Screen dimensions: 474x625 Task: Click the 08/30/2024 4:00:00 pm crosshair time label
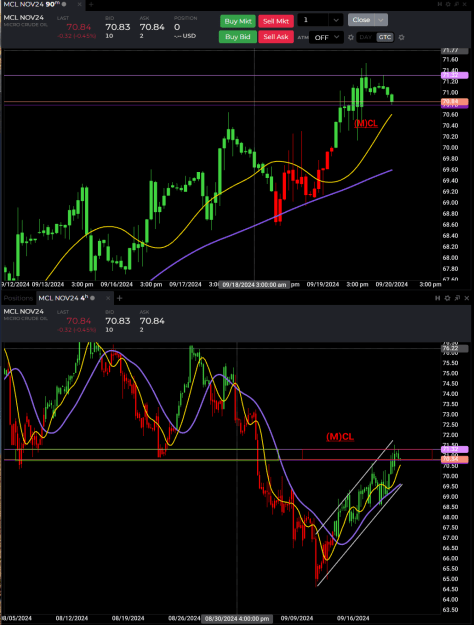point(237,619)
